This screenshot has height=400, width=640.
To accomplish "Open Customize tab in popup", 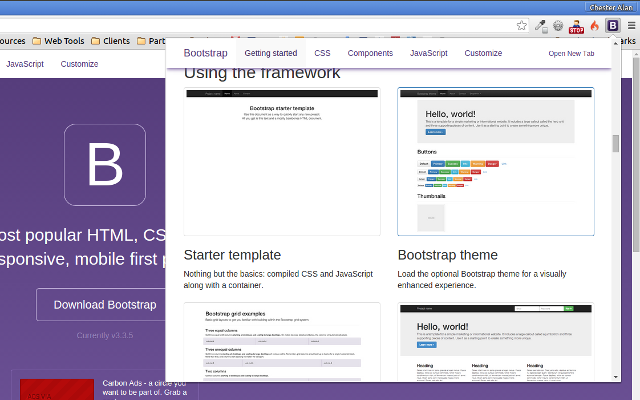I will pos(483,53).
